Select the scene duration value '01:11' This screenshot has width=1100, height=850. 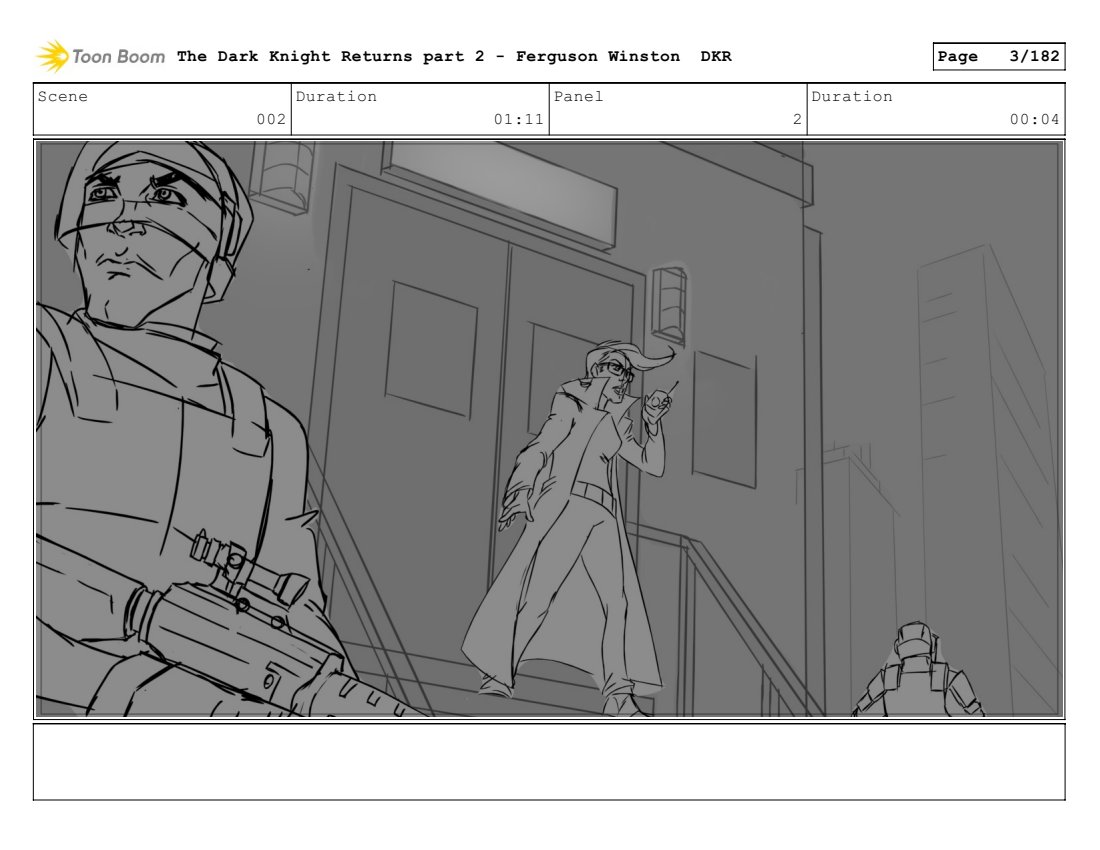pos(518,119)
